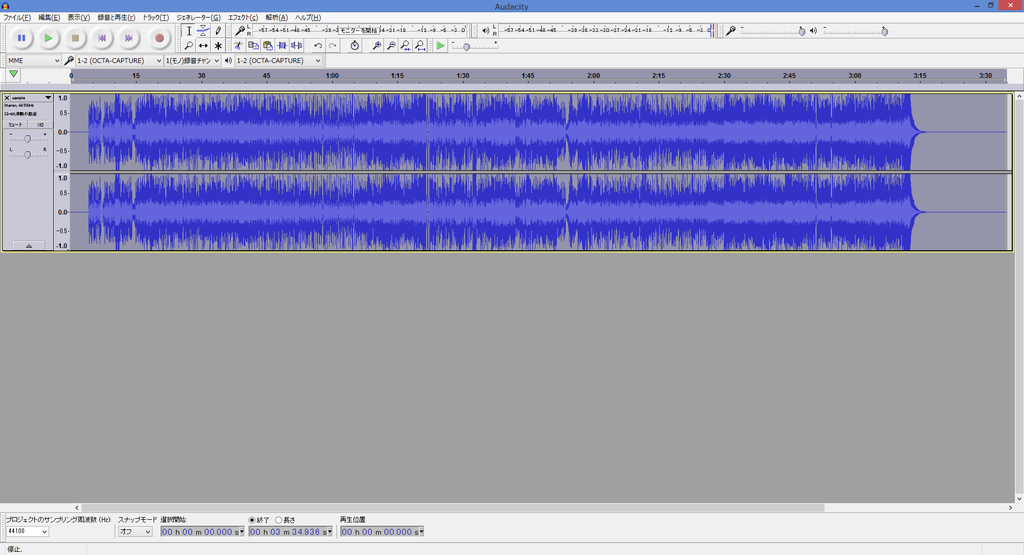Click the Sync-Lock tracks clock icon
This screenshot has width=1024, height=555.
(354, 46)
